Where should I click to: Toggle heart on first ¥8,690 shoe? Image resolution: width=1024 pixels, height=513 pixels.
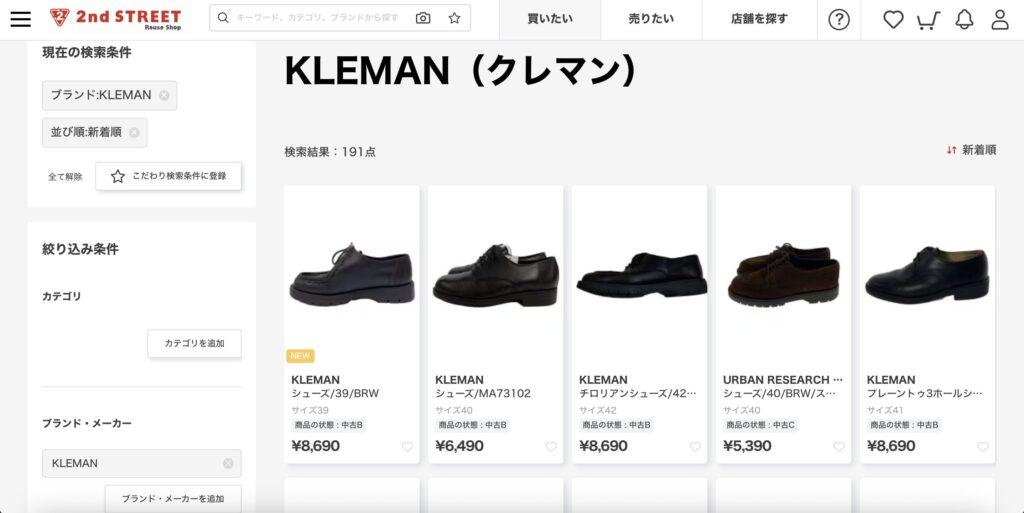click(407, 446)
